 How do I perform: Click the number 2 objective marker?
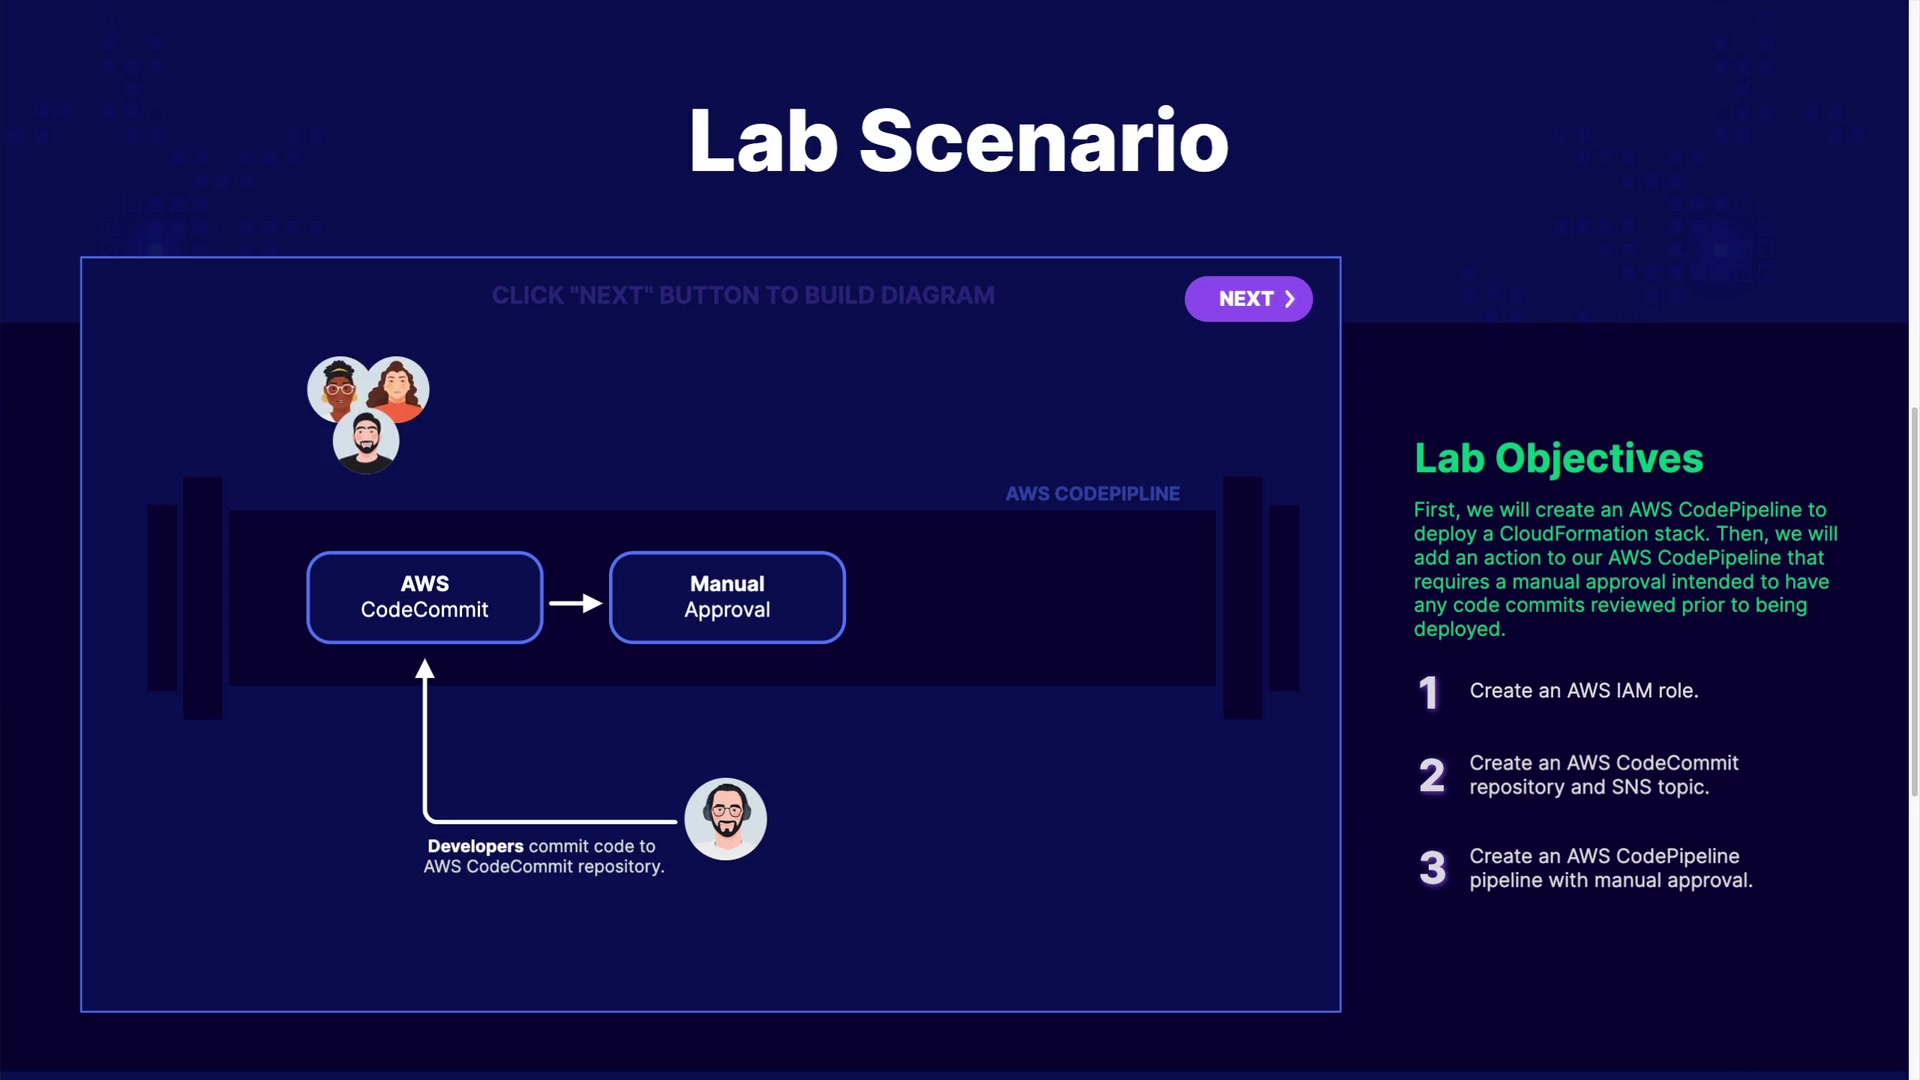pos(1432,775)
